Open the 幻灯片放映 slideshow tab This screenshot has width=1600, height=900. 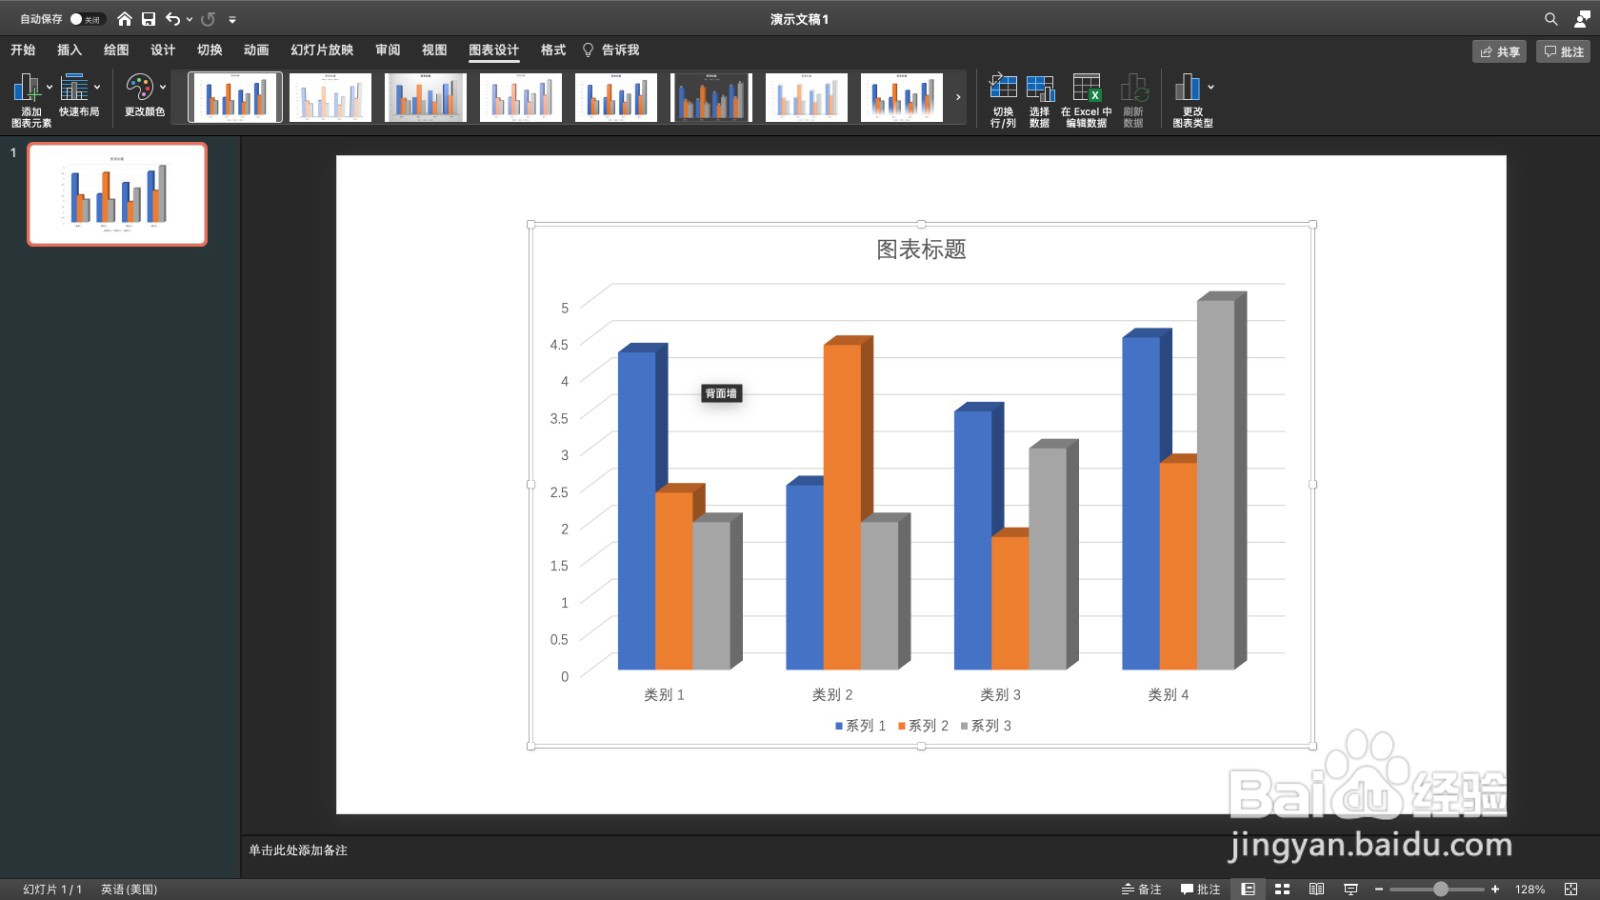[322, 50]
